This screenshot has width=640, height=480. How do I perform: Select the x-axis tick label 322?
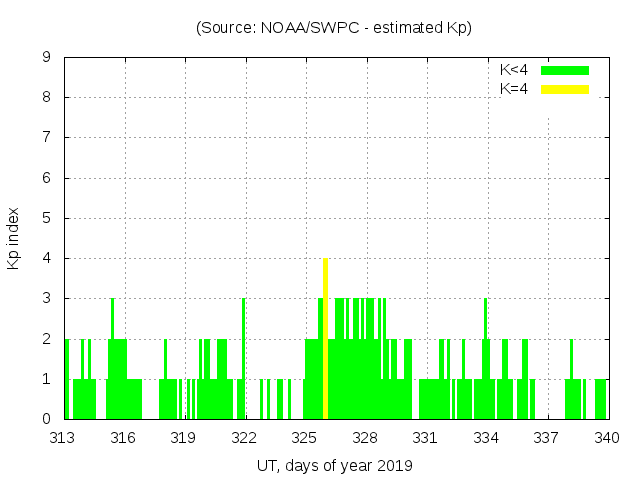click(x=245, y=437)
